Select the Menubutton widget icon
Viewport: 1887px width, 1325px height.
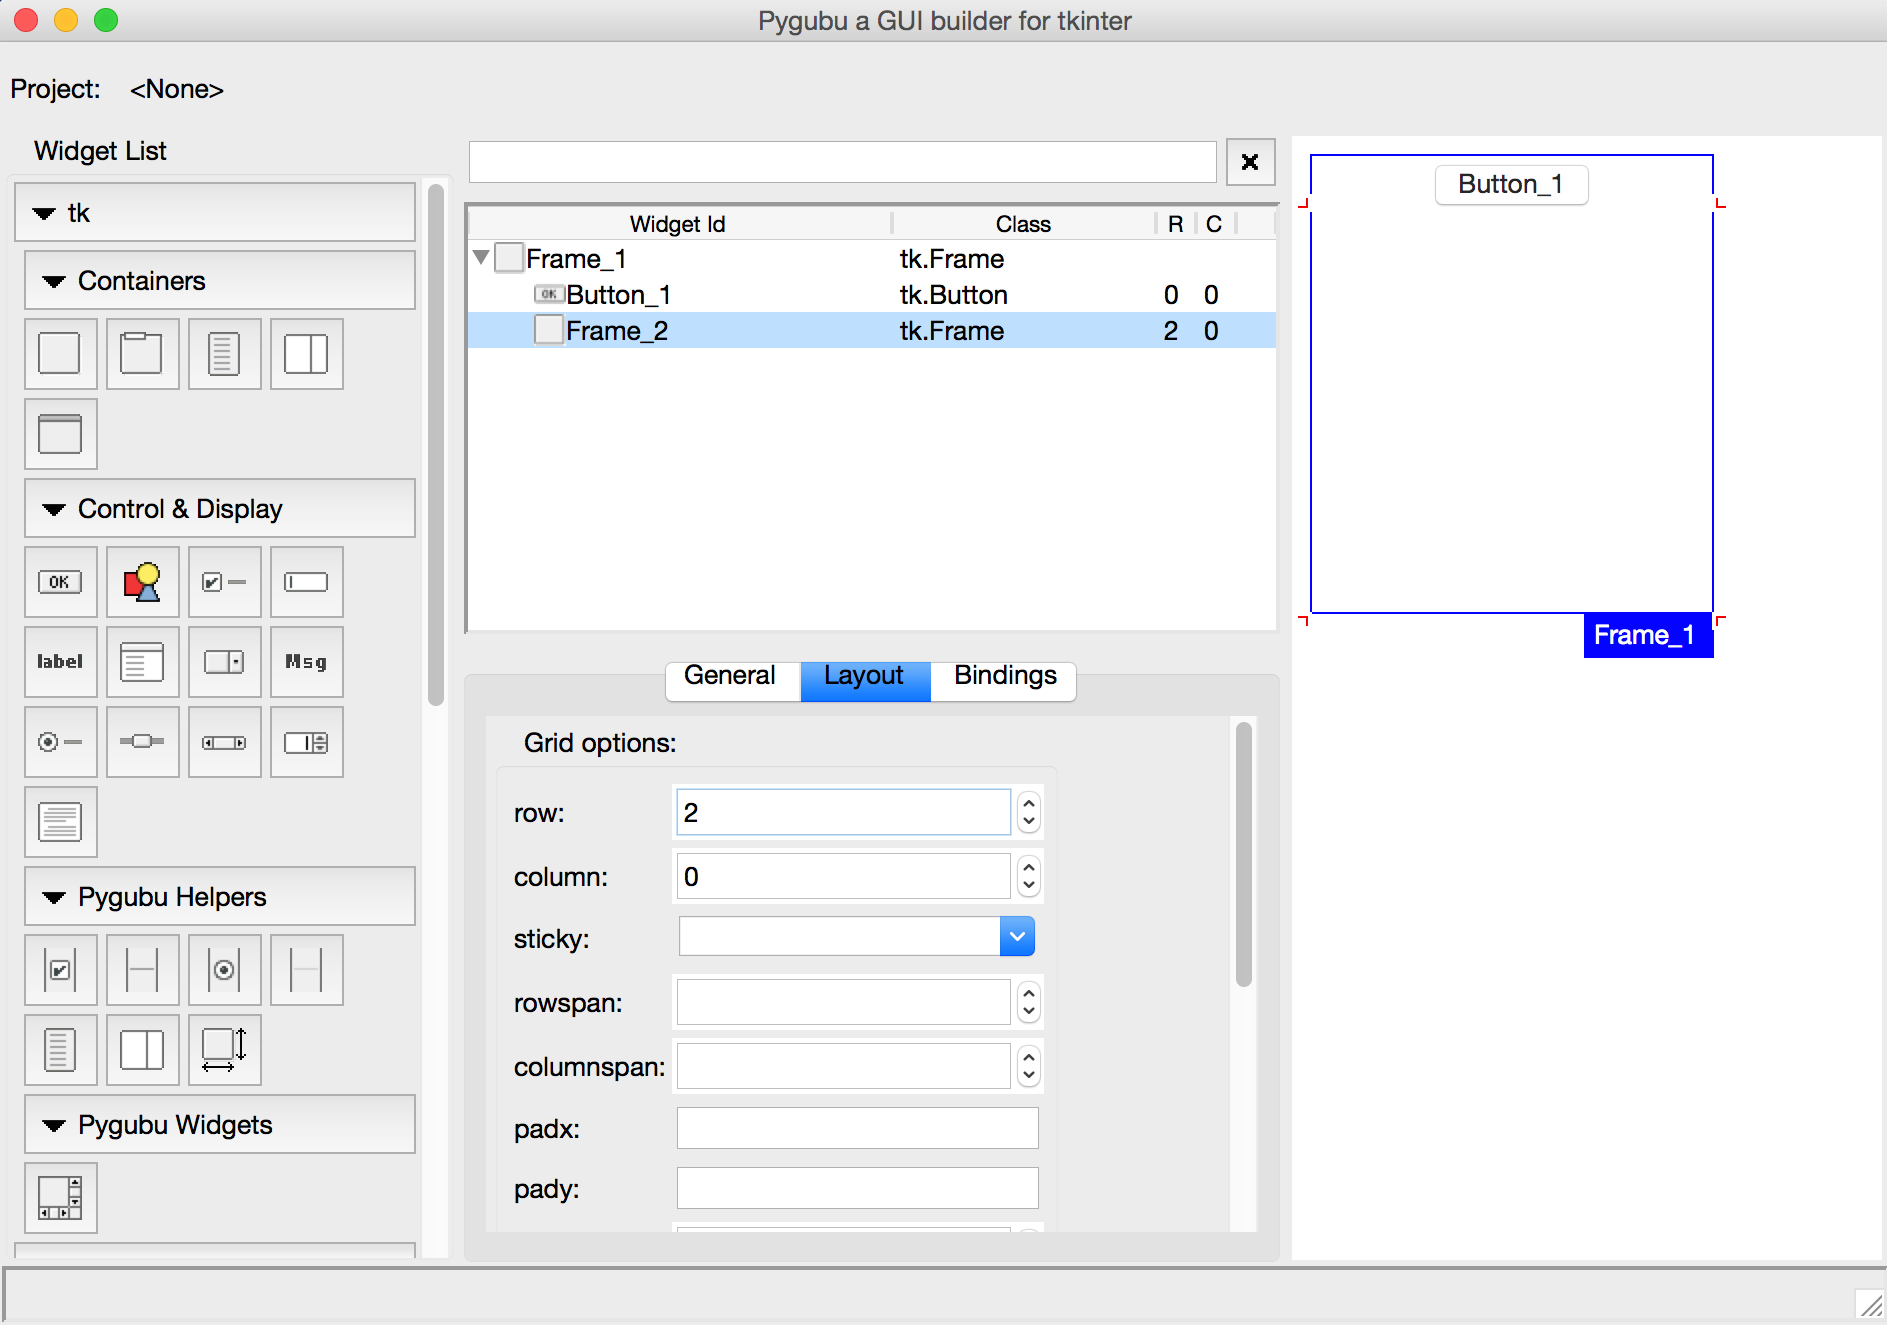[224, 662]
